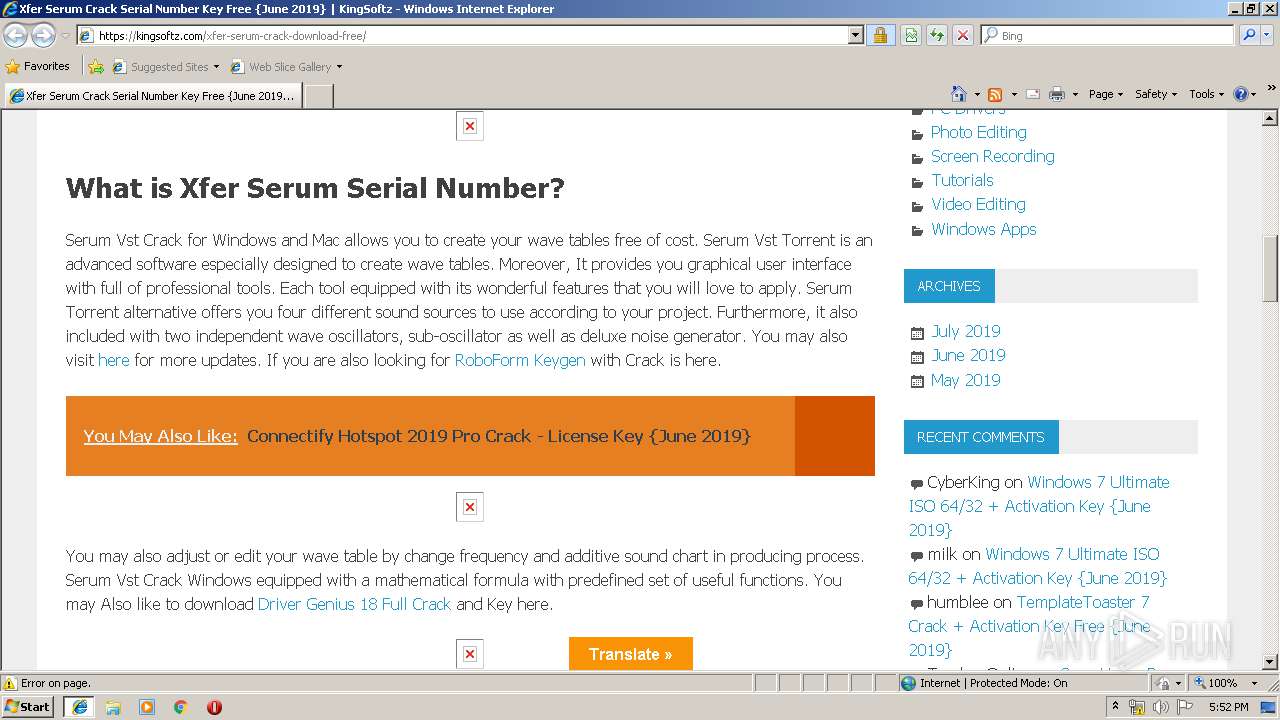Open the Help question mark icon

(1241, 94)
